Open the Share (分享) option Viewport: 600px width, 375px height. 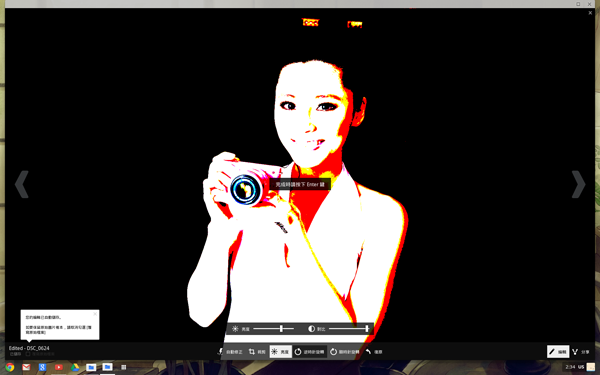click(581, 352)
